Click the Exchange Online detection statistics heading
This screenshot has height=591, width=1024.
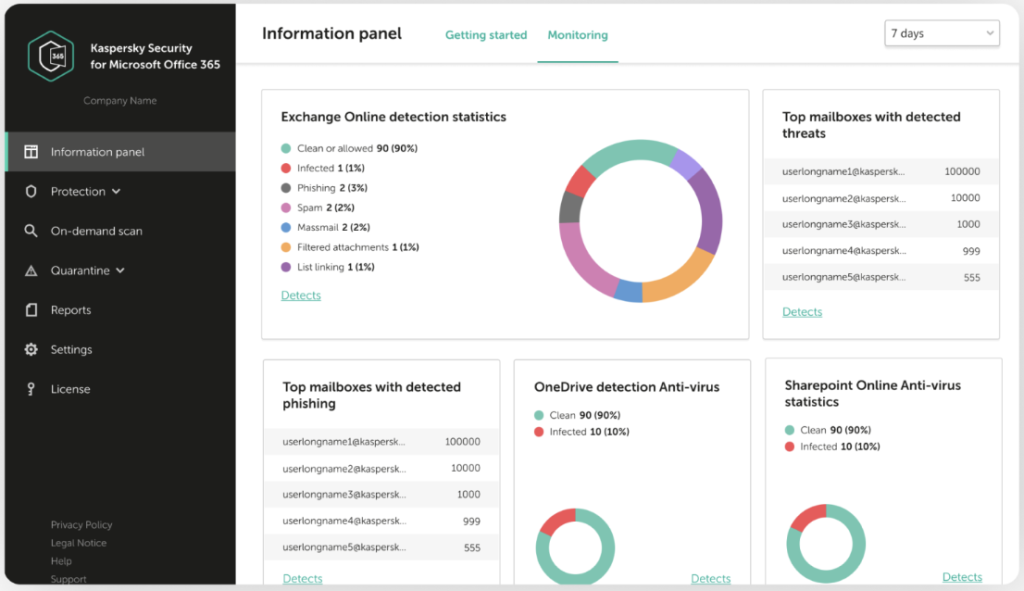pyautogui.click(x=393, y=117)
